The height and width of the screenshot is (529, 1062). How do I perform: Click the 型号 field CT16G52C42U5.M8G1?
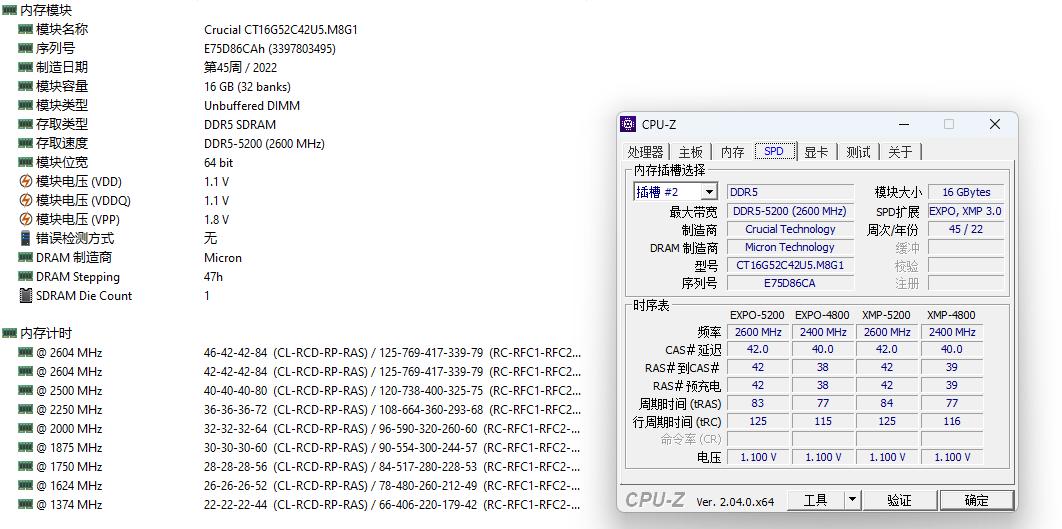tap(790, 266)
